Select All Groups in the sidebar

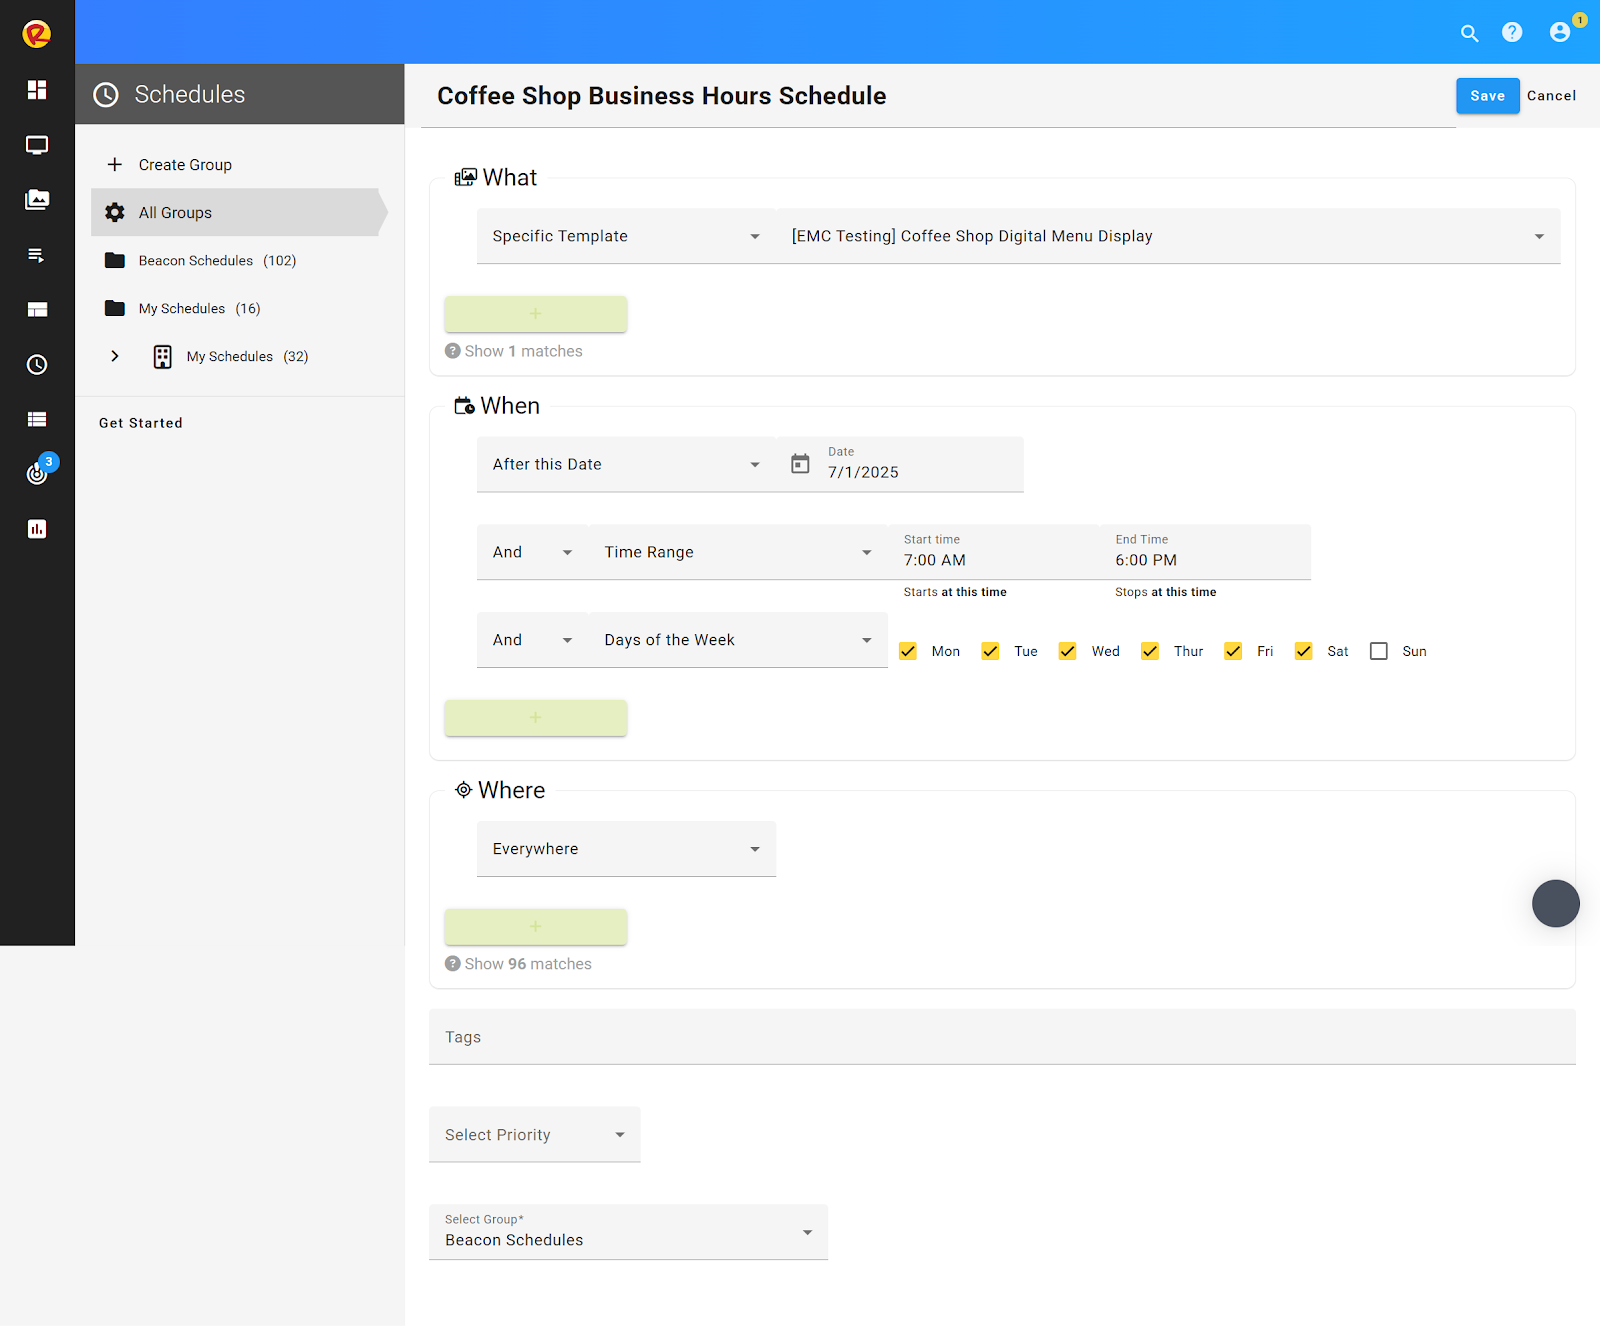(x=175, y=213)
